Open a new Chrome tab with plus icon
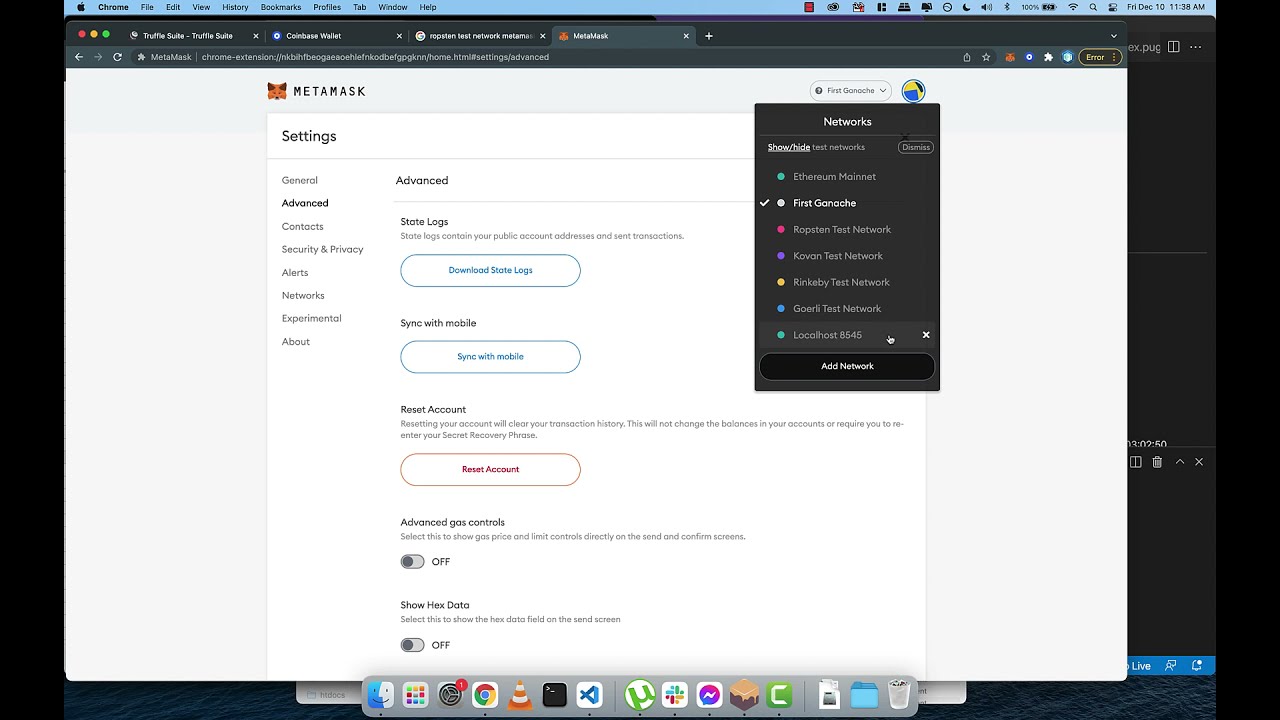Screen dimensions: 1280x720 709,36
